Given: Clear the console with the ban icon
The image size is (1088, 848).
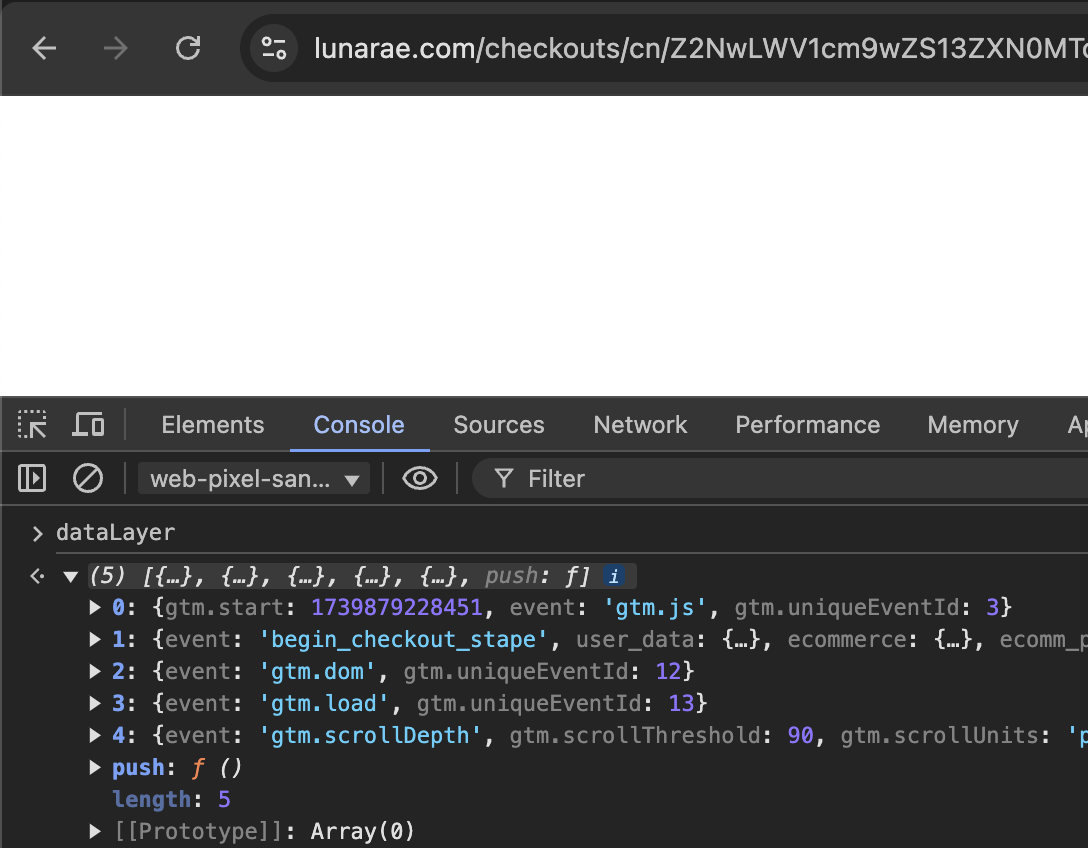Looking at the screenshot, I should pos(88,478).
